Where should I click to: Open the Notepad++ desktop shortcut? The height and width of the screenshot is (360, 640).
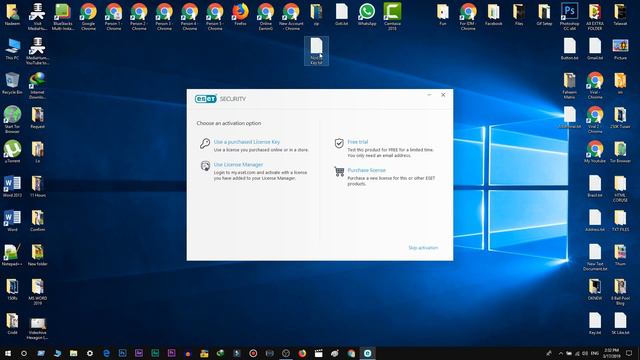point(12,255)
